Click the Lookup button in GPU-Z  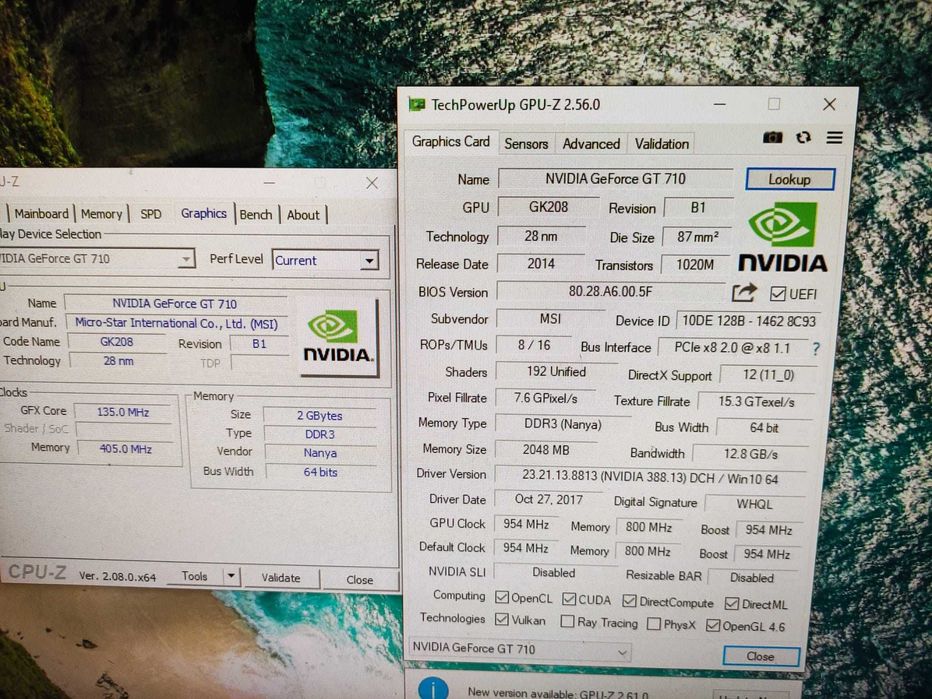tap(789, 180)
